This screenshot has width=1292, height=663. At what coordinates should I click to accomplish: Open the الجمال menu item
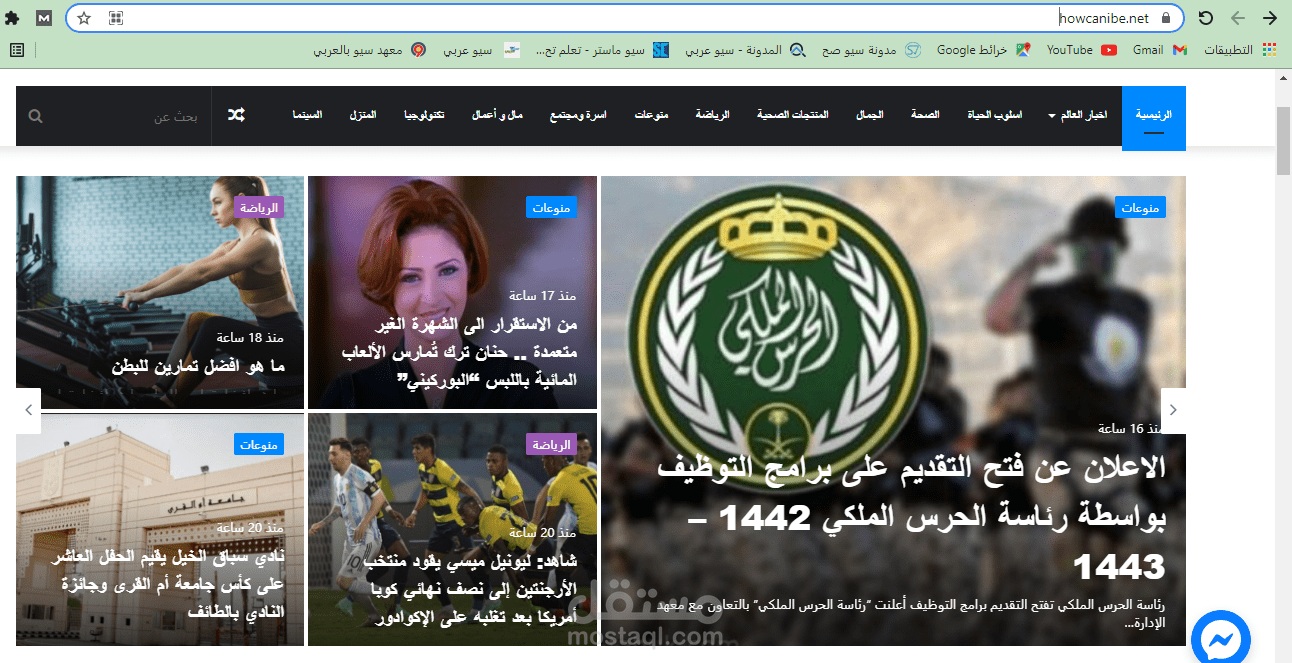869,115
